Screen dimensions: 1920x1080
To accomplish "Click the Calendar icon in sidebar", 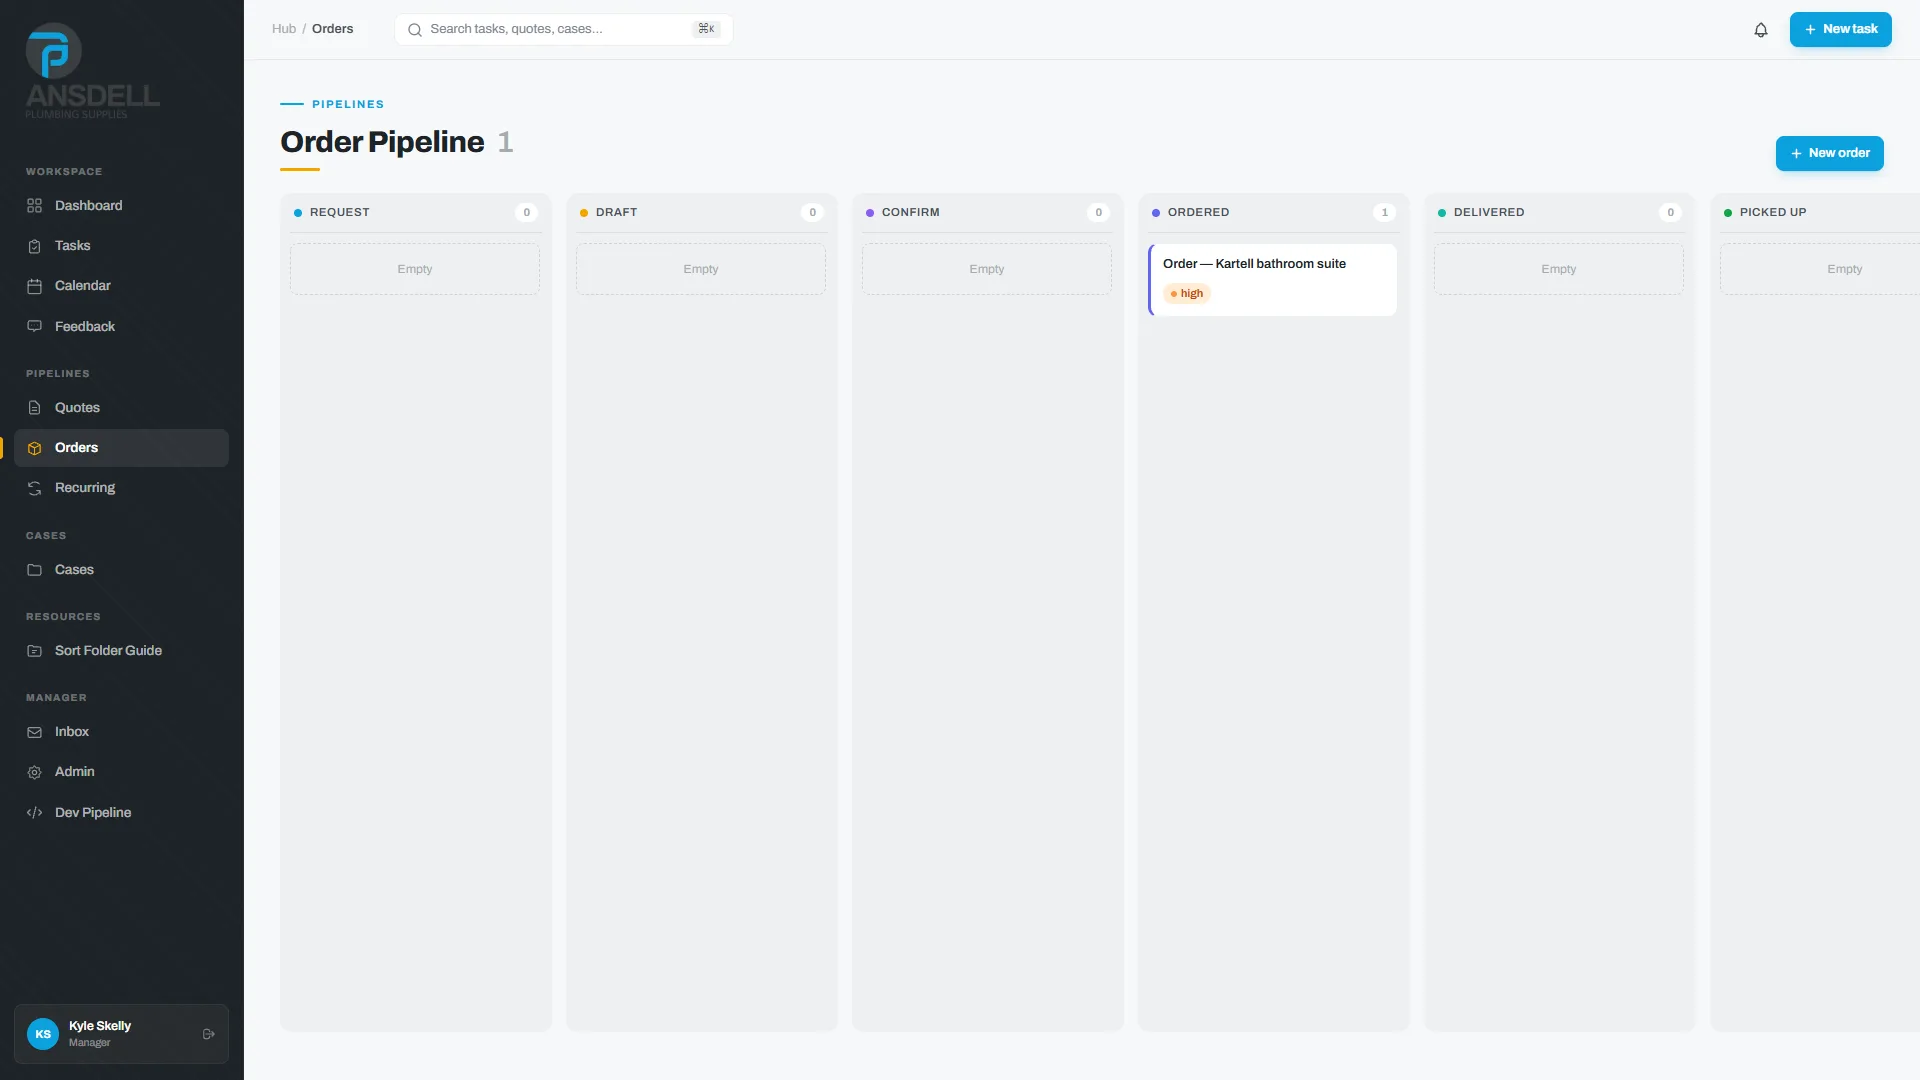I will click(x=34, y=286).
